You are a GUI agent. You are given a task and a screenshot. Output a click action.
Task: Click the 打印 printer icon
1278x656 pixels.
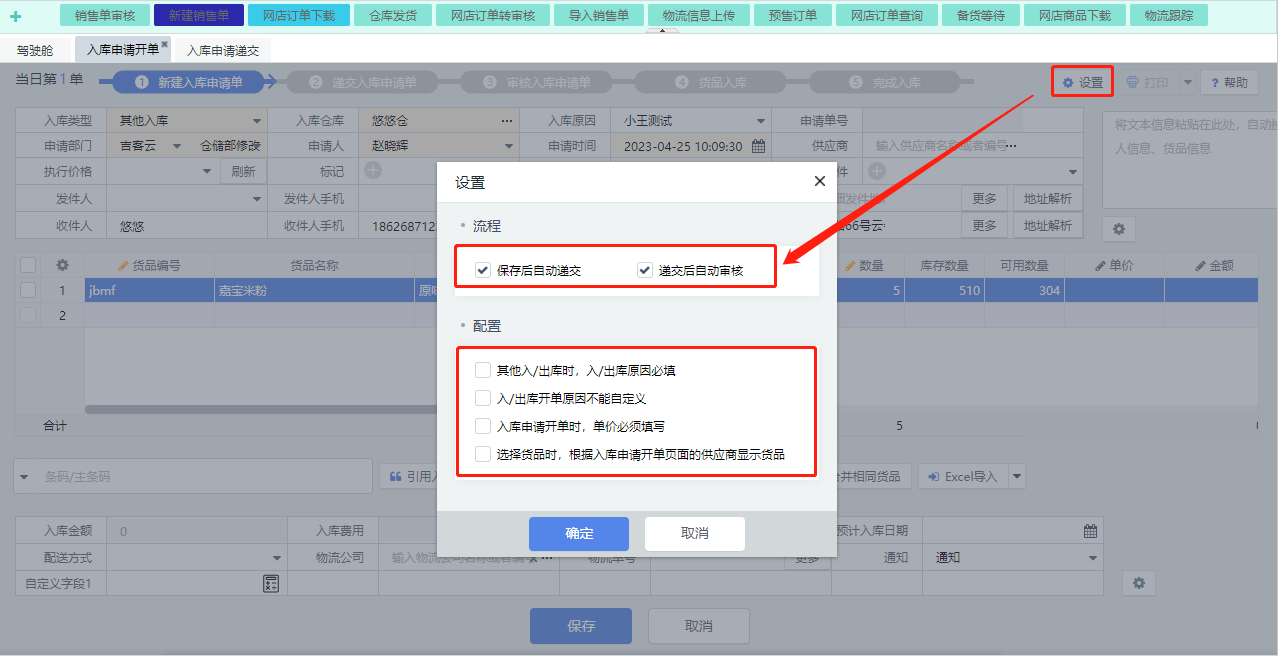[x=1132, y=82]
